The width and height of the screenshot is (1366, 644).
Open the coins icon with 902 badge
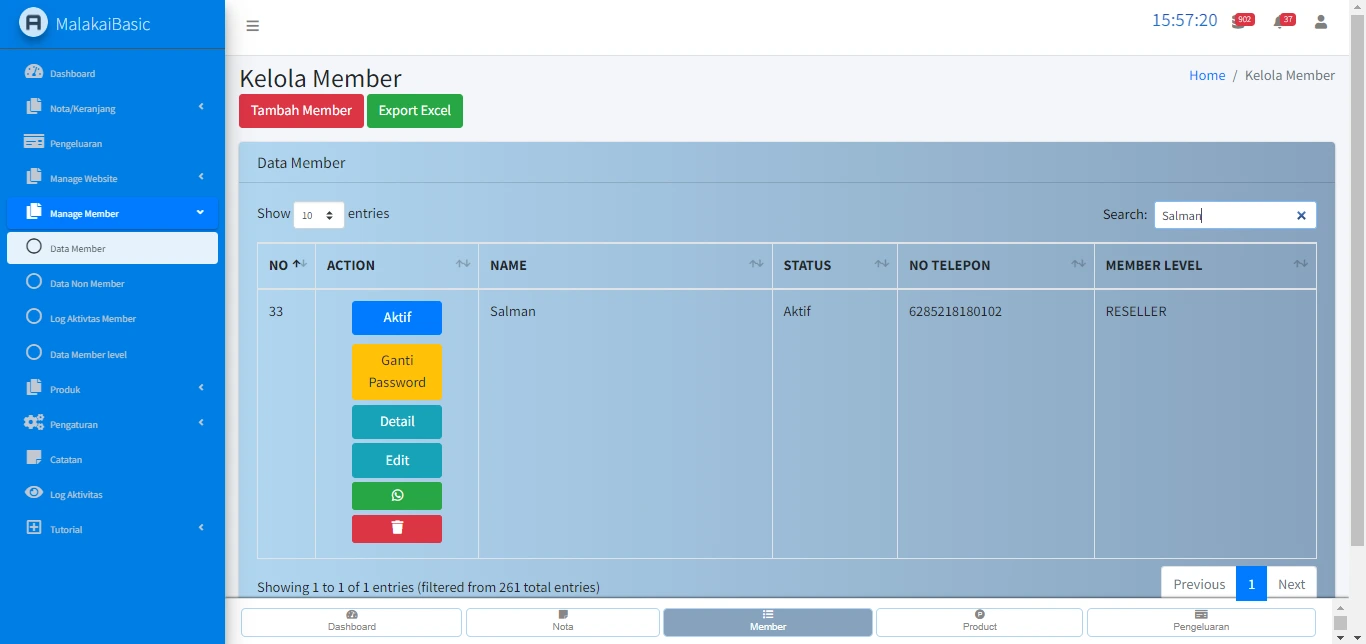(1239, 22)
